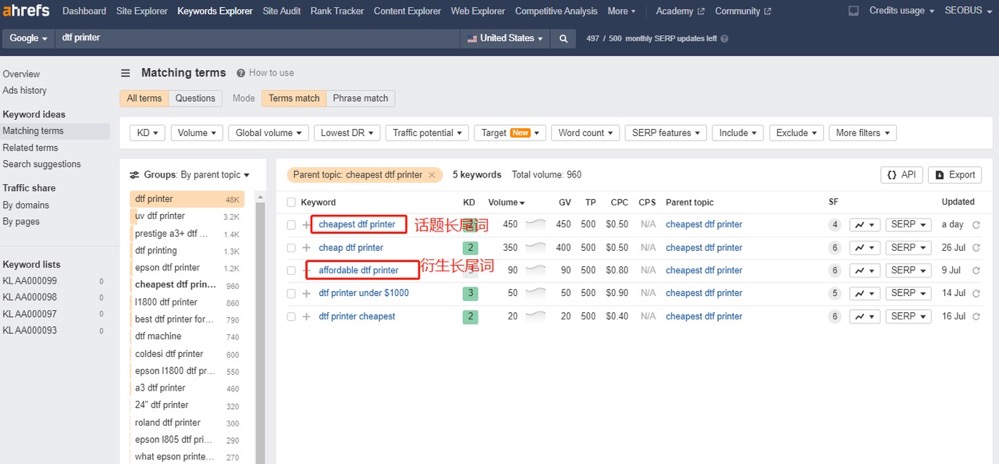Open the More filters dropdown
Image resolution: width=999 pixels, height=464 pixels.
[863, 133]
